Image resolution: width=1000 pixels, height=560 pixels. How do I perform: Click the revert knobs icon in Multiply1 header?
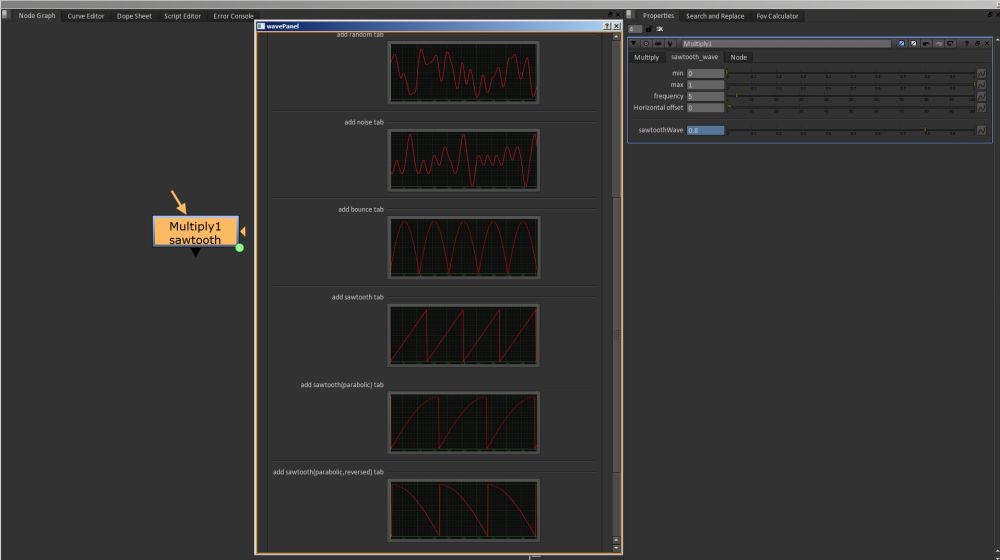(950, 43)
